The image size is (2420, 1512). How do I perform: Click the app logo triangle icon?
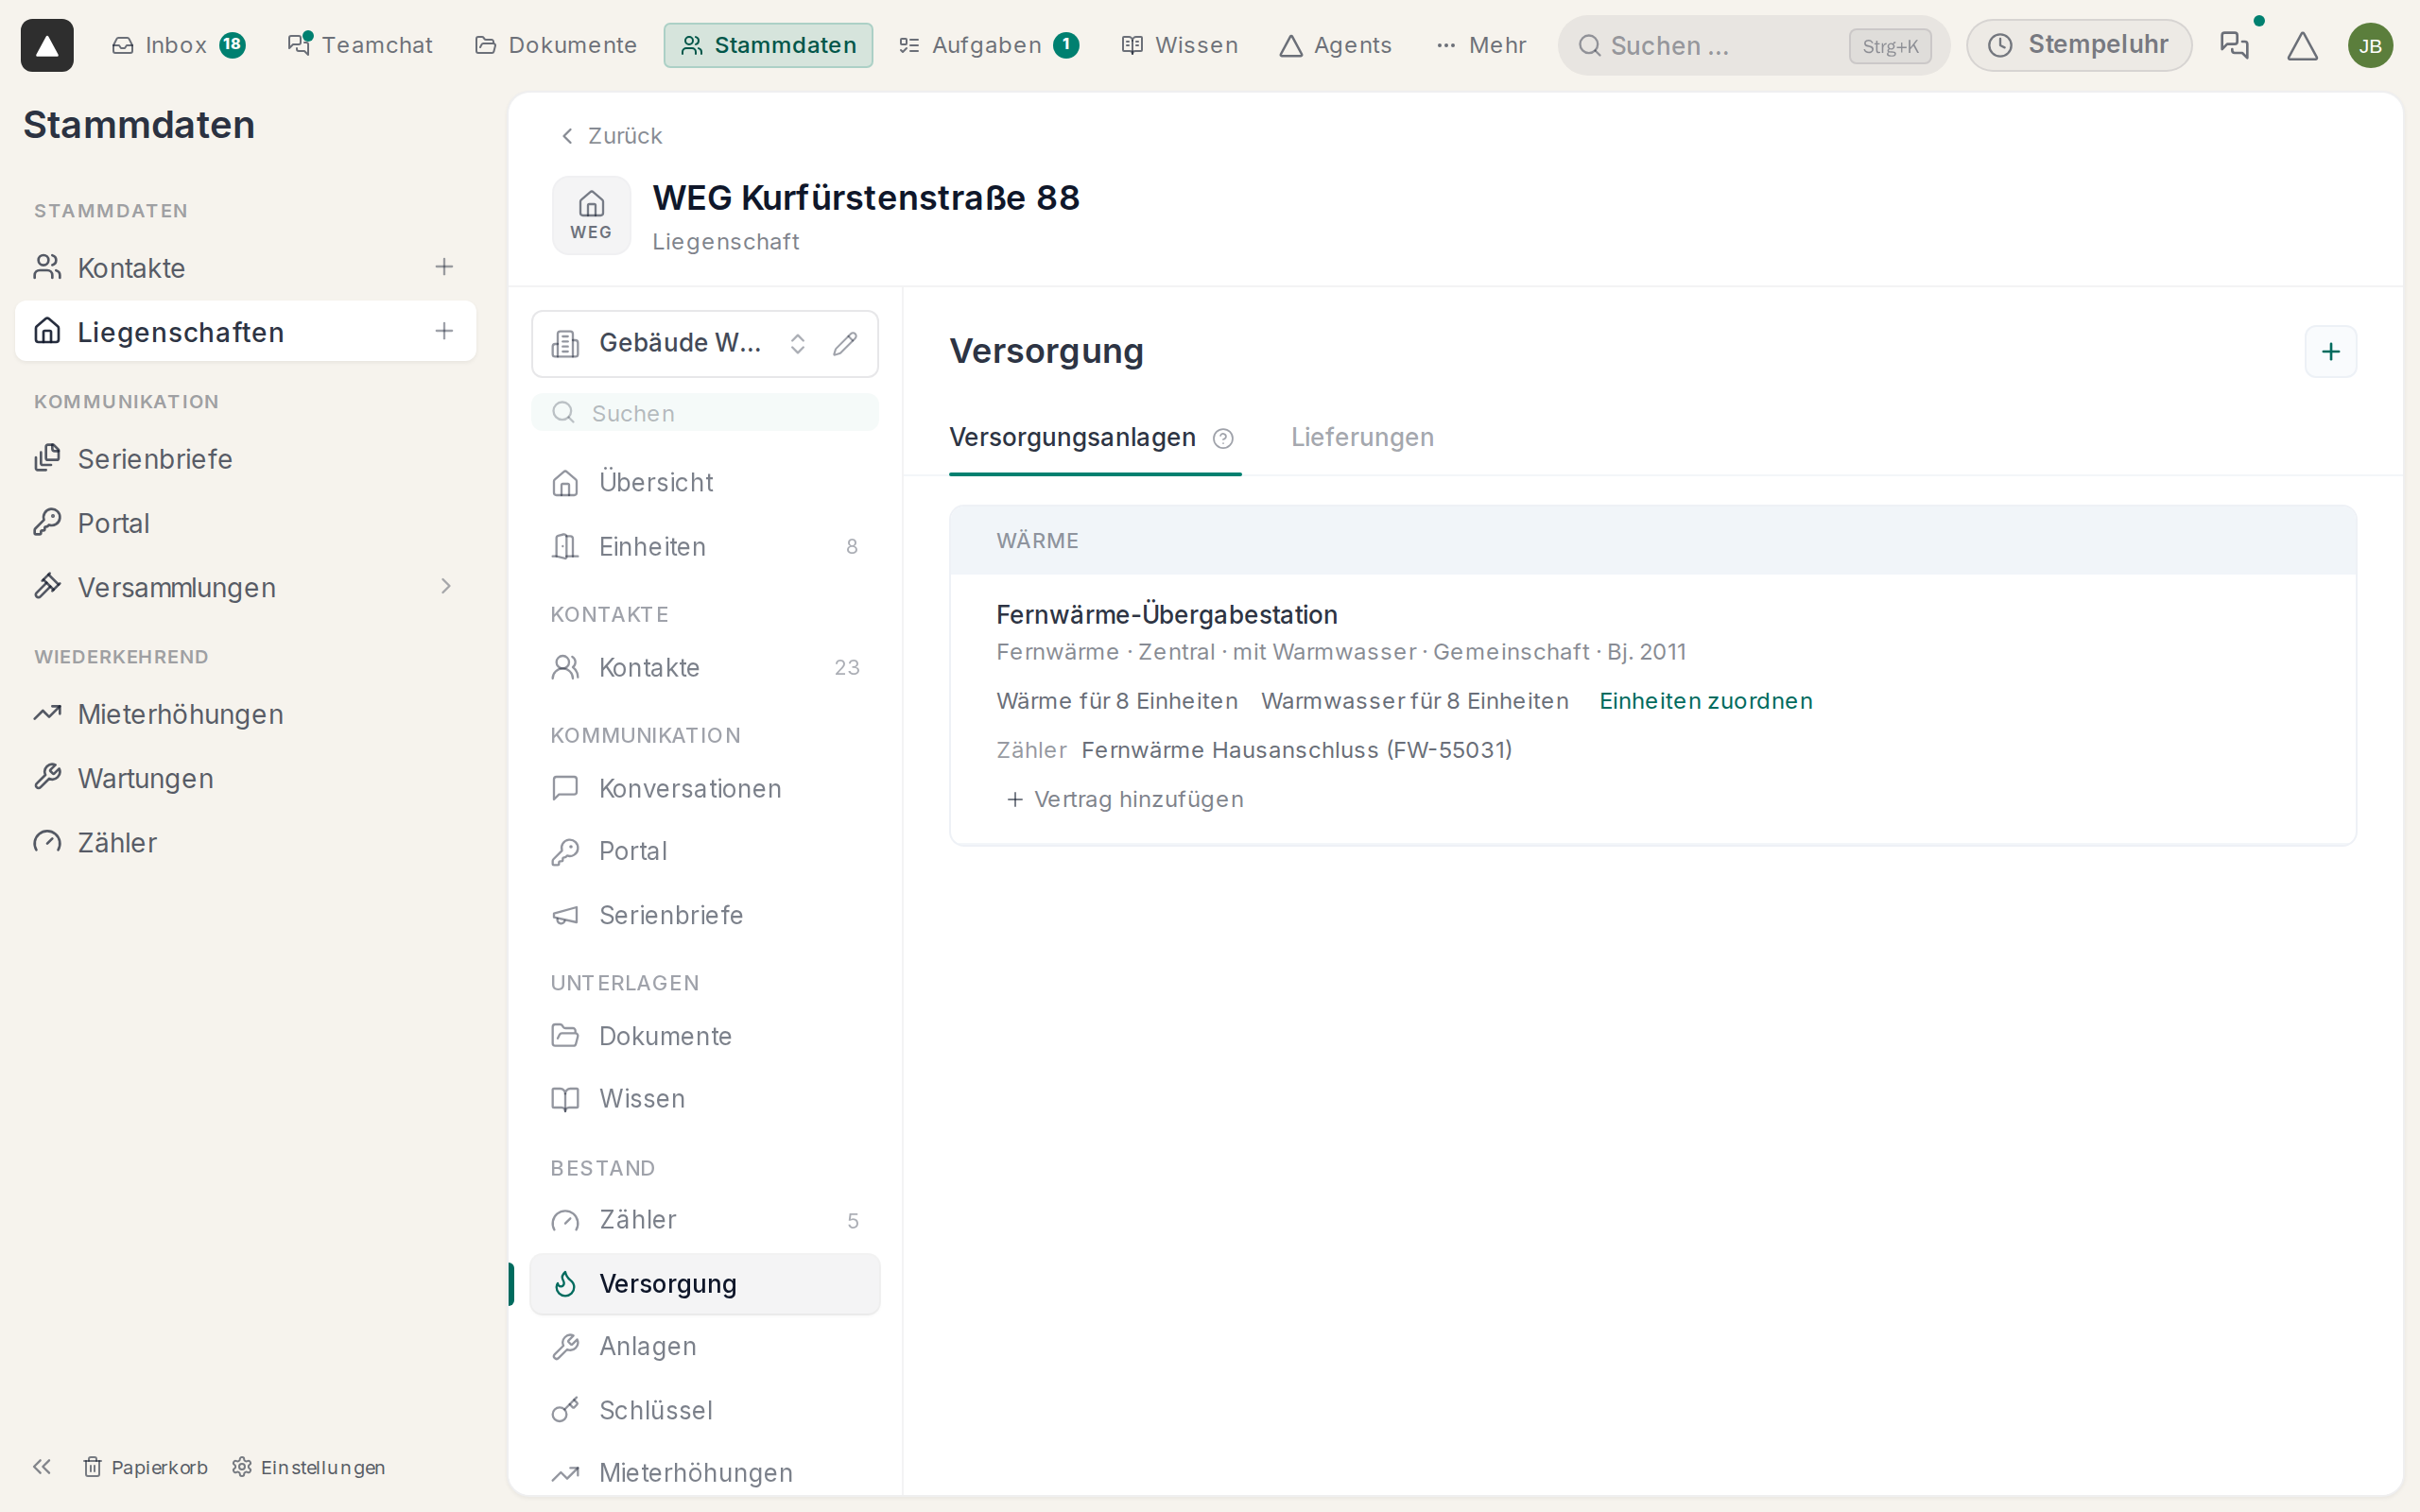(x=47, y=45)
